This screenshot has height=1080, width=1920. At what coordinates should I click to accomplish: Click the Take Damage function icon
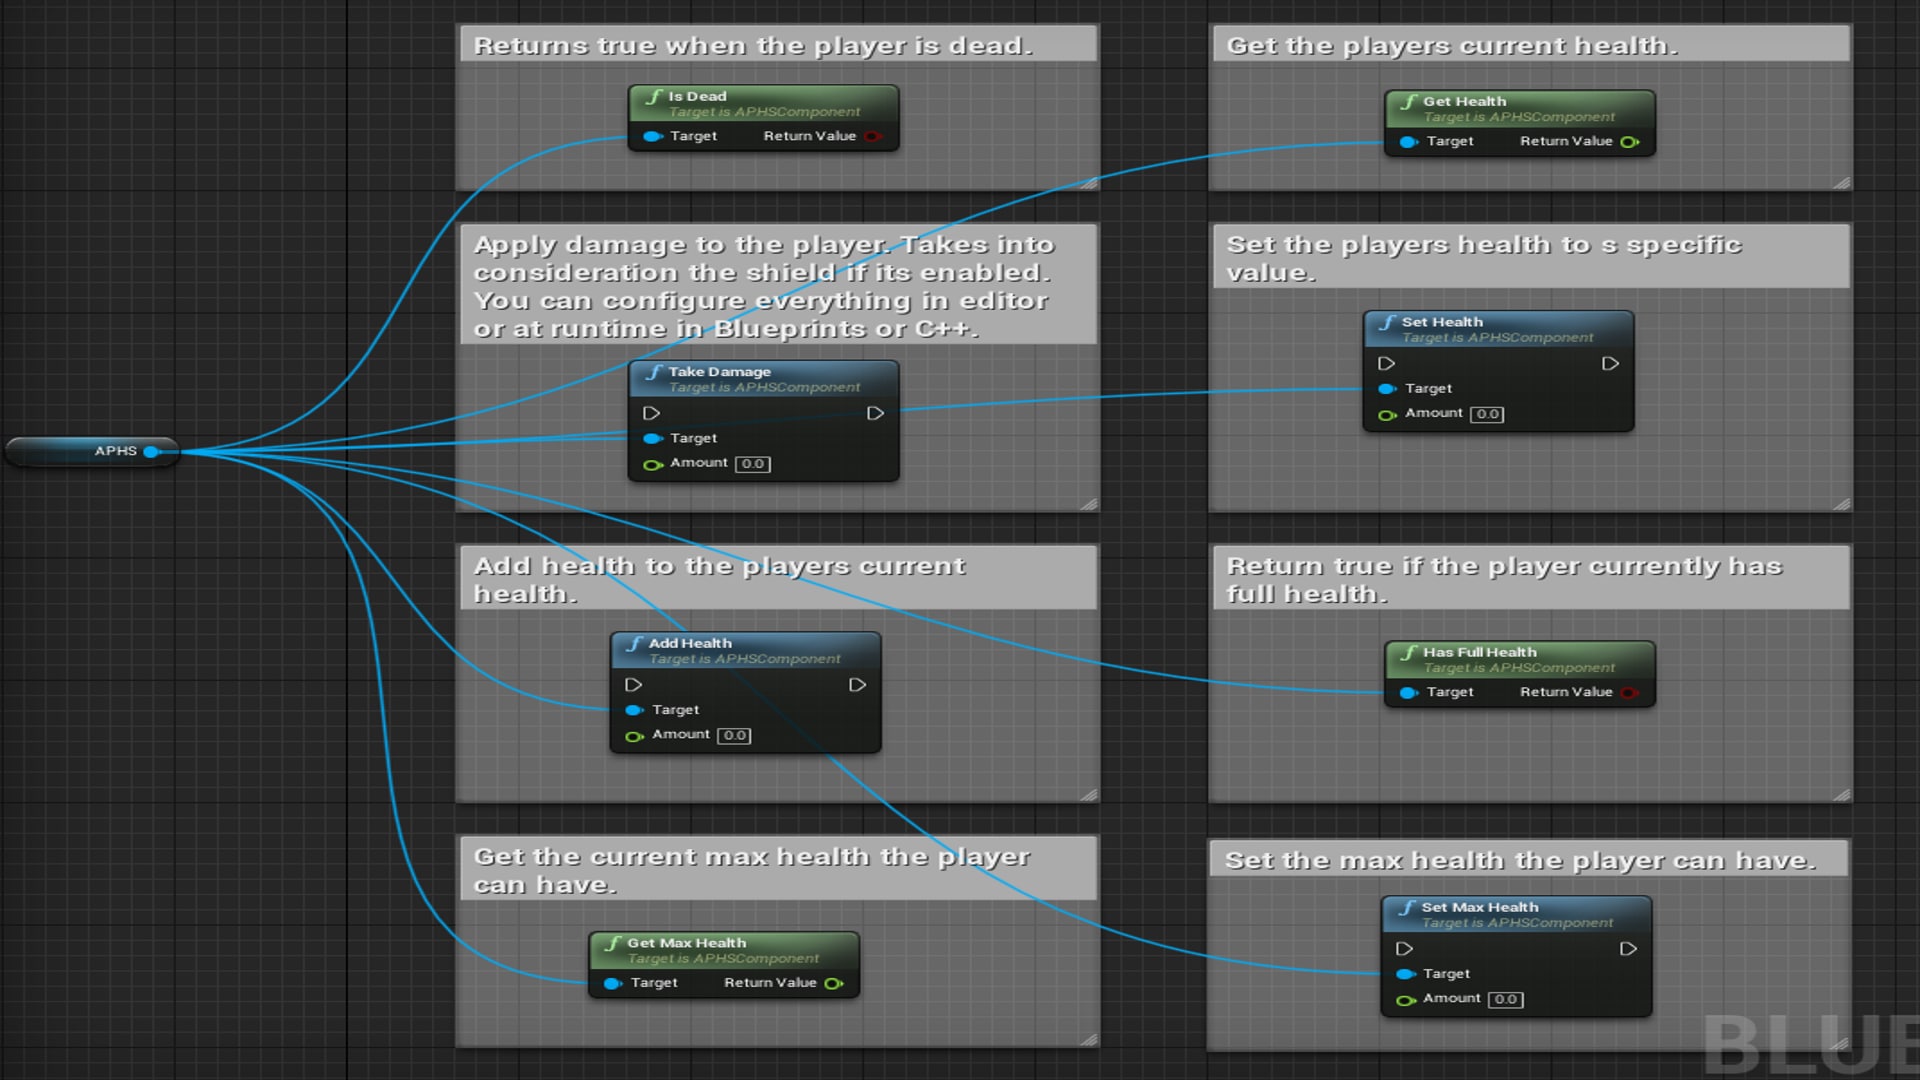655,371
